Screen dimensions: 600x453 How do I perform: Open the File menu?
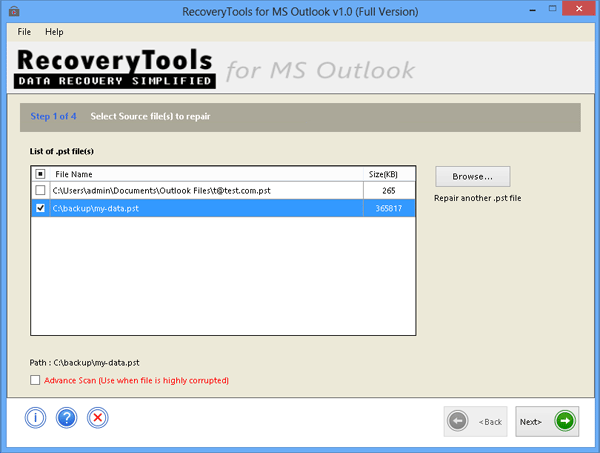click(x=24, y=32)
